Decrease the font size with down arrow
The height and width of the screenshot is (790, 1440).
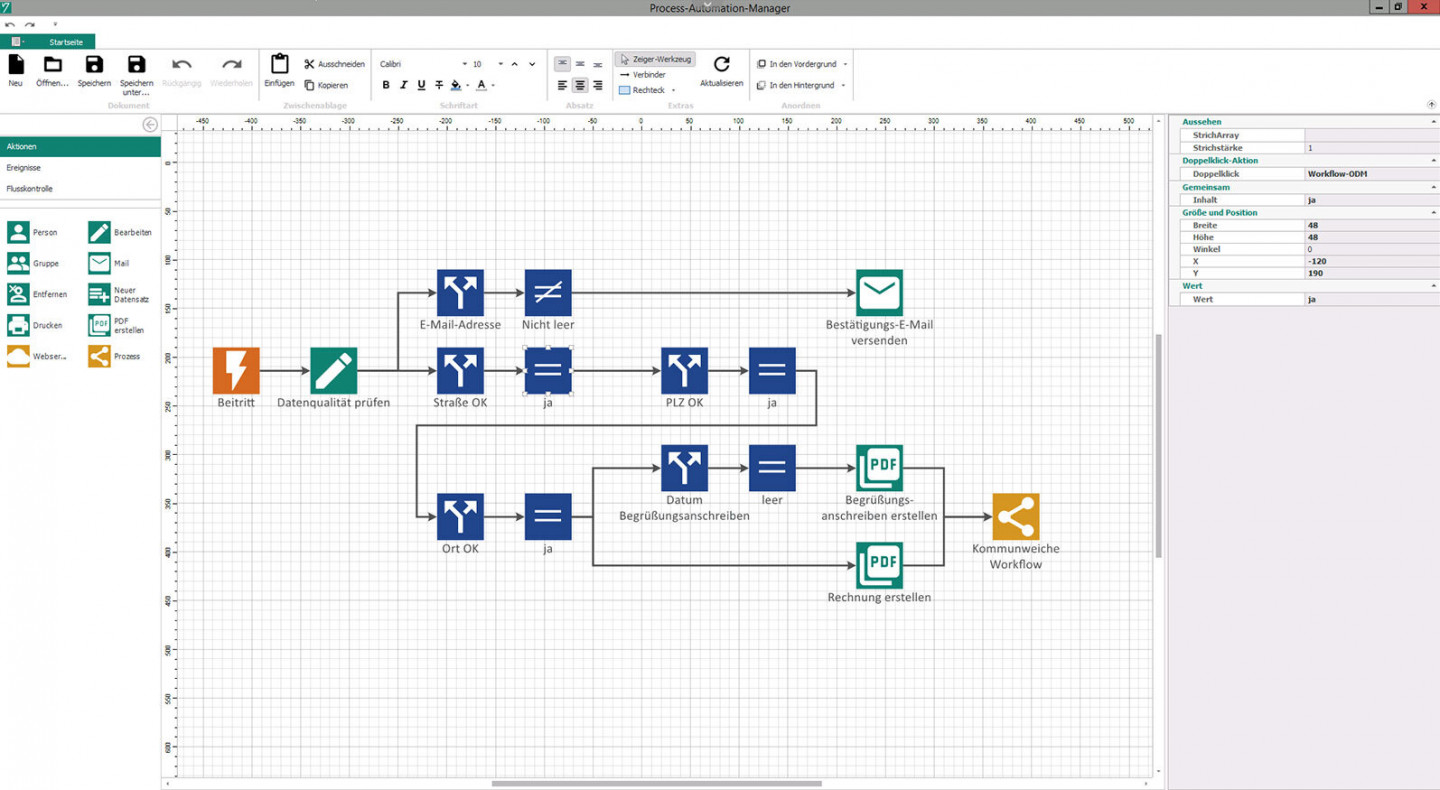click(532, 64)
